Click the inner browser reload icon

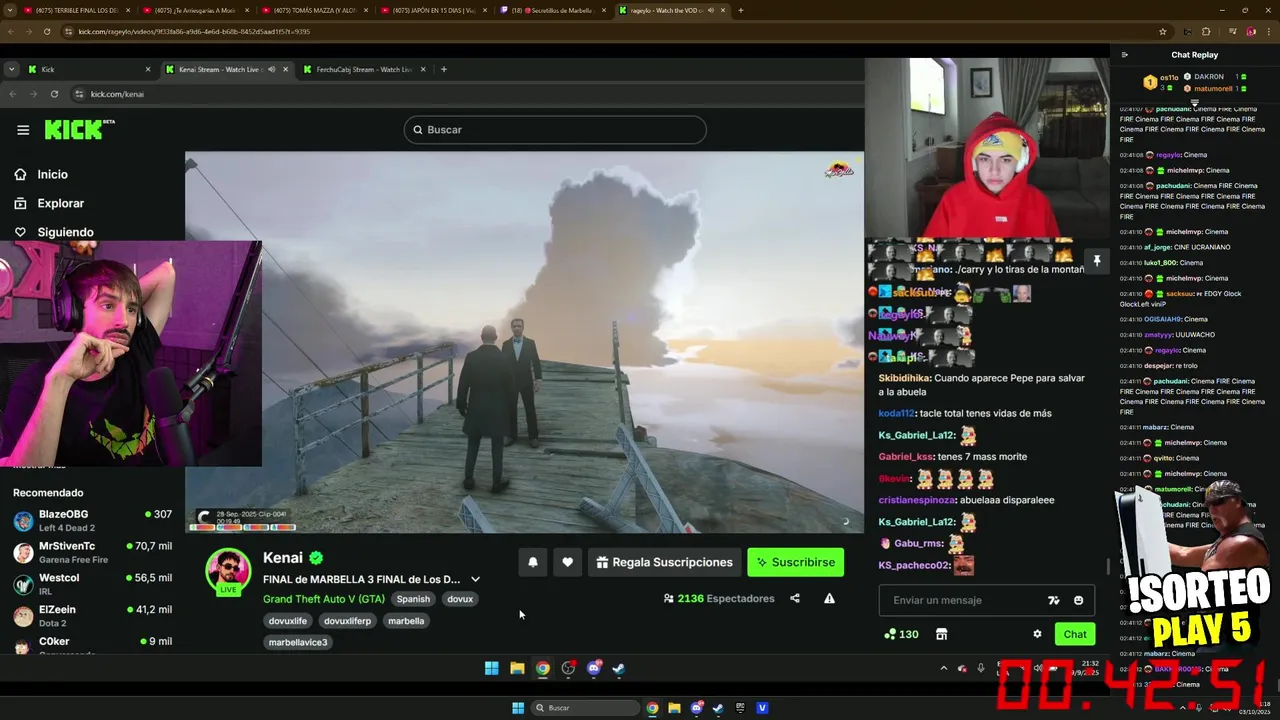tap(54, 94)
